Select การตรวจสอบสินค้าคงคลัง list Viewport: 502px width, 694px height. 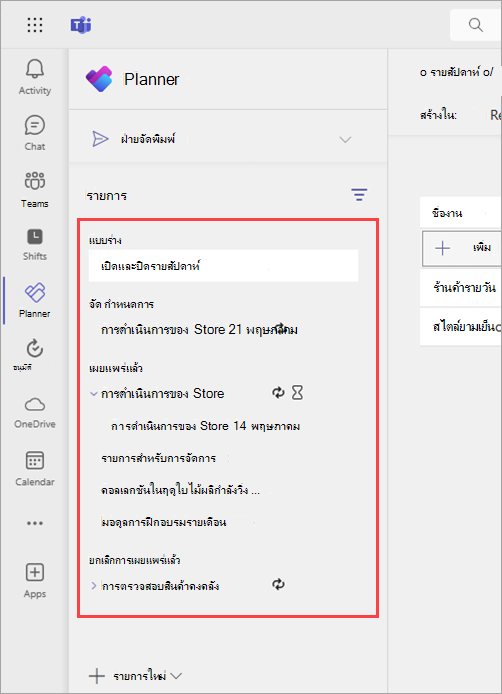(160, 586)
